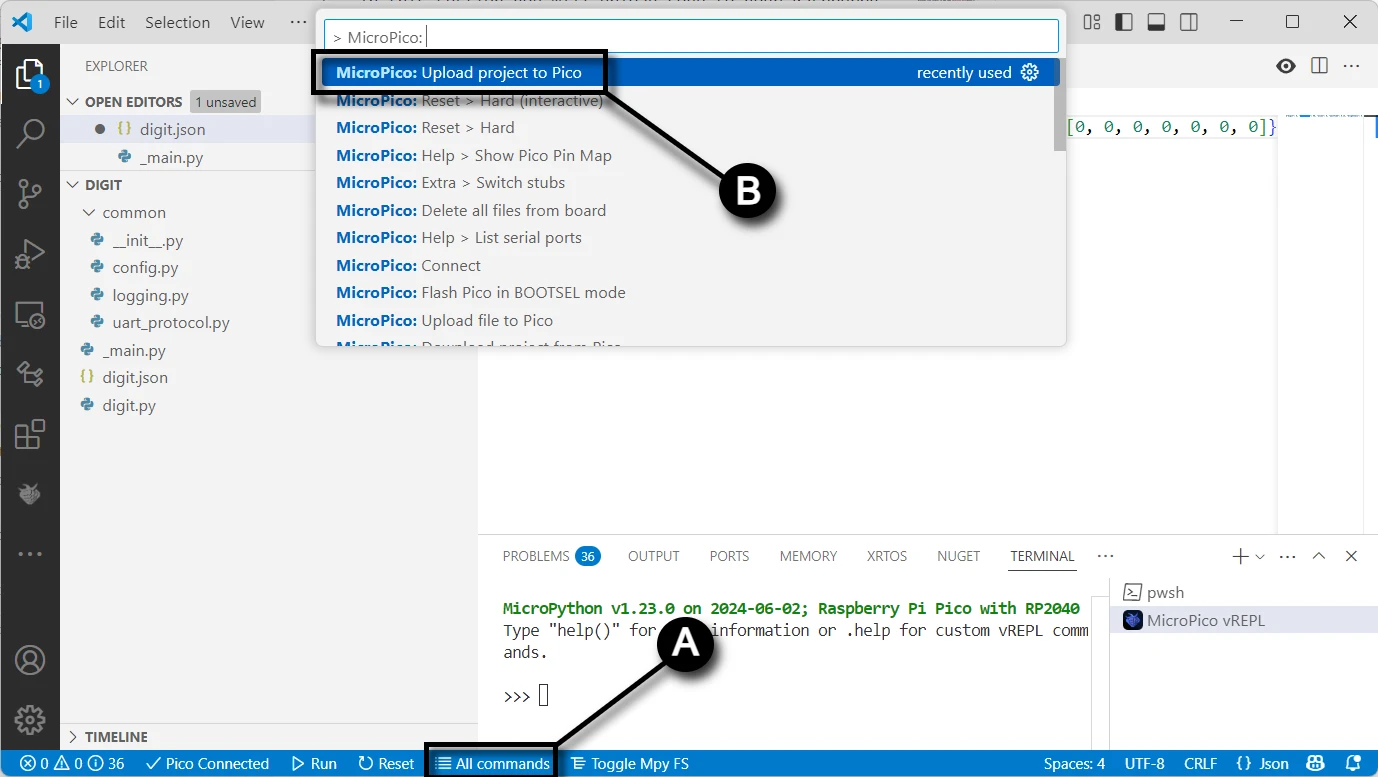Click Reset in the status bar

pyautogui.click(x=386, y=764)
